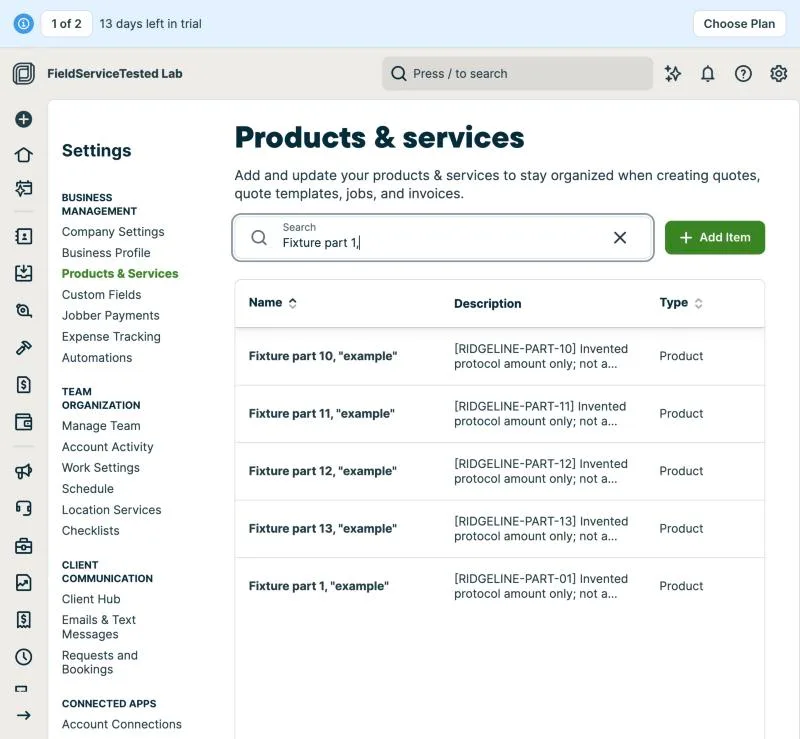The width and height of the screenshot is (800, 739).
Task: Click the magnifier icon in product search
Action: coord(259,237)
